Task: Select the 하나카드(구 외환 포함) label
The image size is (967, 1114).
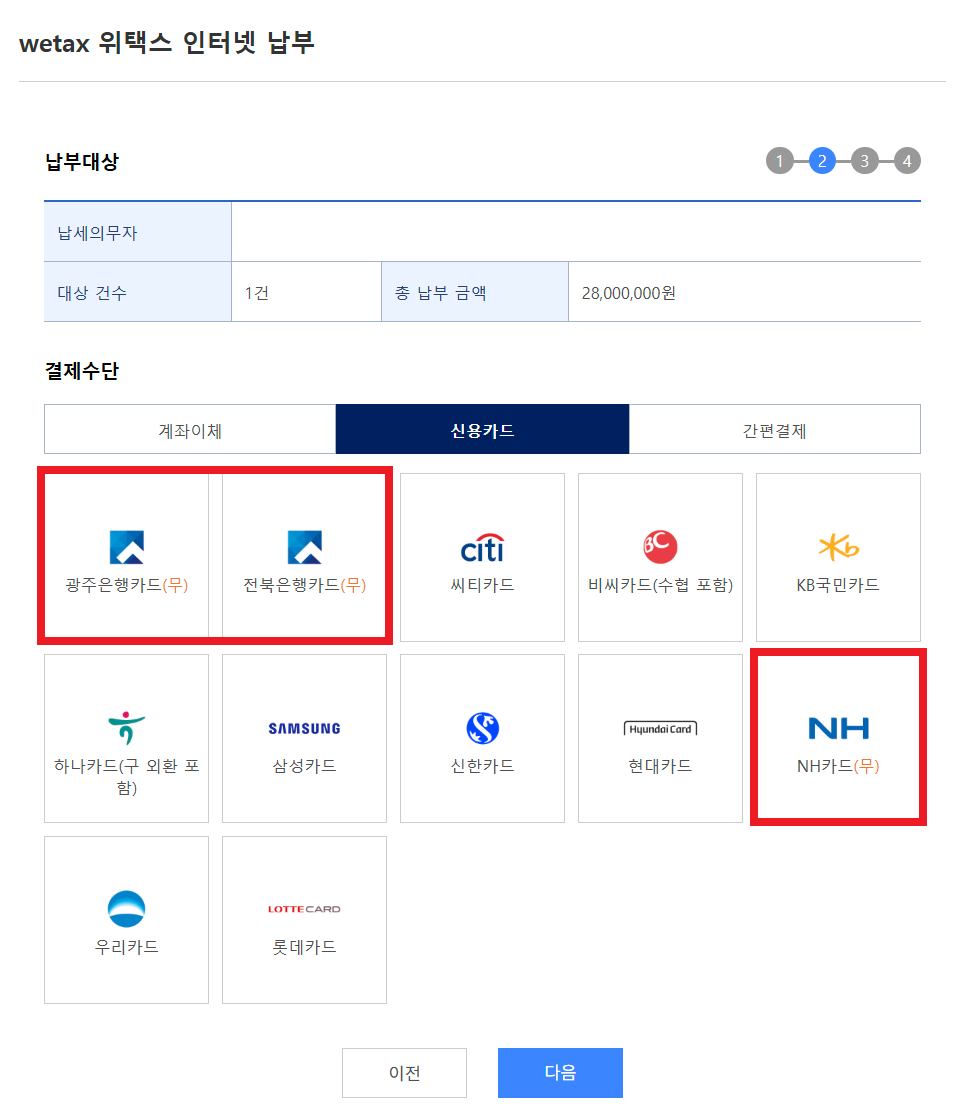Action: point(126,777)
